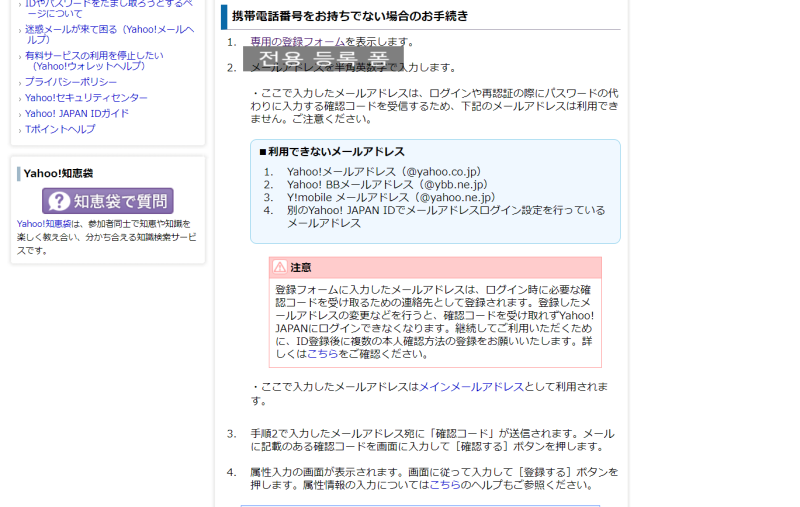Open the 迷惑メールが来て困る help link
The height and width of the screenshot is (507, 800).
pyautogui.click(x=110, y=34)
